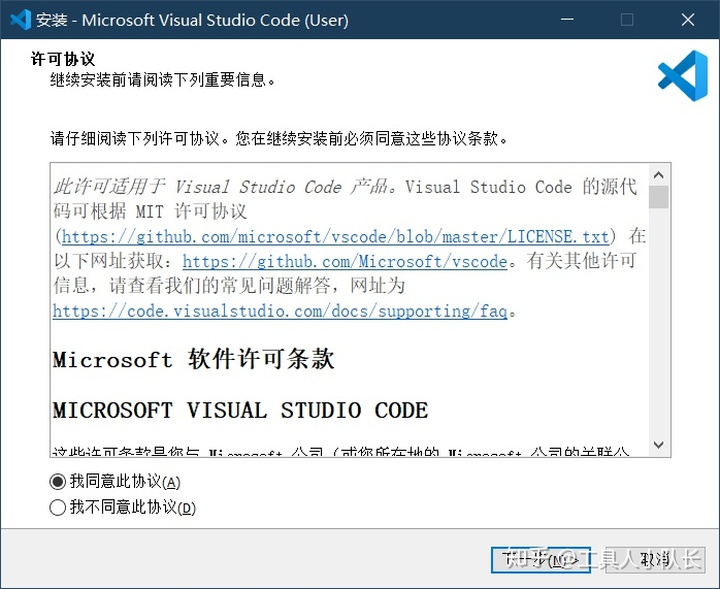The image size is (720, 589).
Task: Click the license scrollbar up arrow
Action: pos(659,175)
